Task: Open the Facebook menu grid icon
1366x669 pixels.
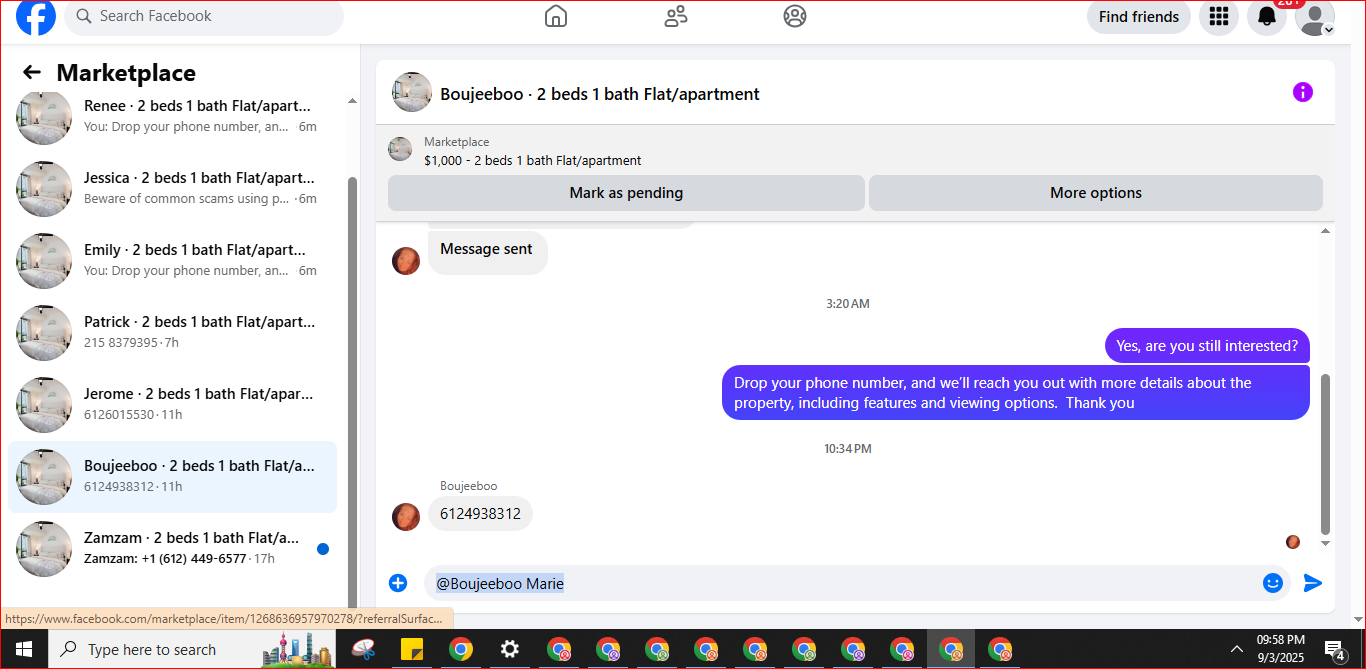Action: coord(1218,16)
